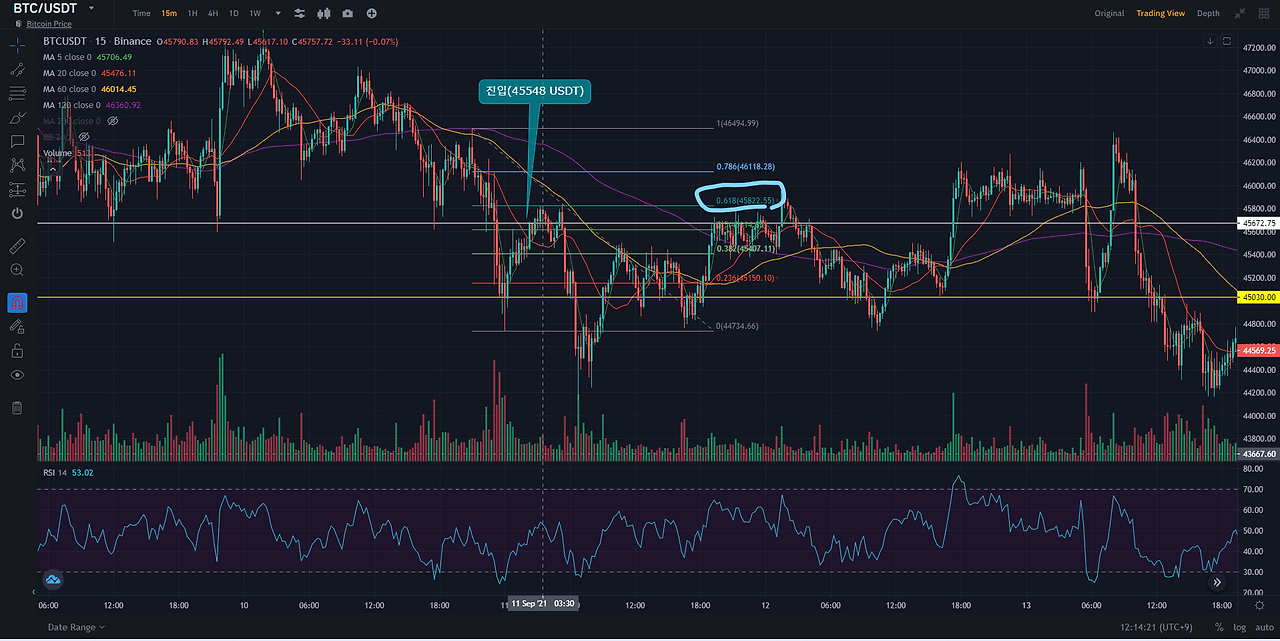Open the Bitcoin Price link
Image resolution: width=1280 pixels, height=641 pixels.
[x=49, y=23]
